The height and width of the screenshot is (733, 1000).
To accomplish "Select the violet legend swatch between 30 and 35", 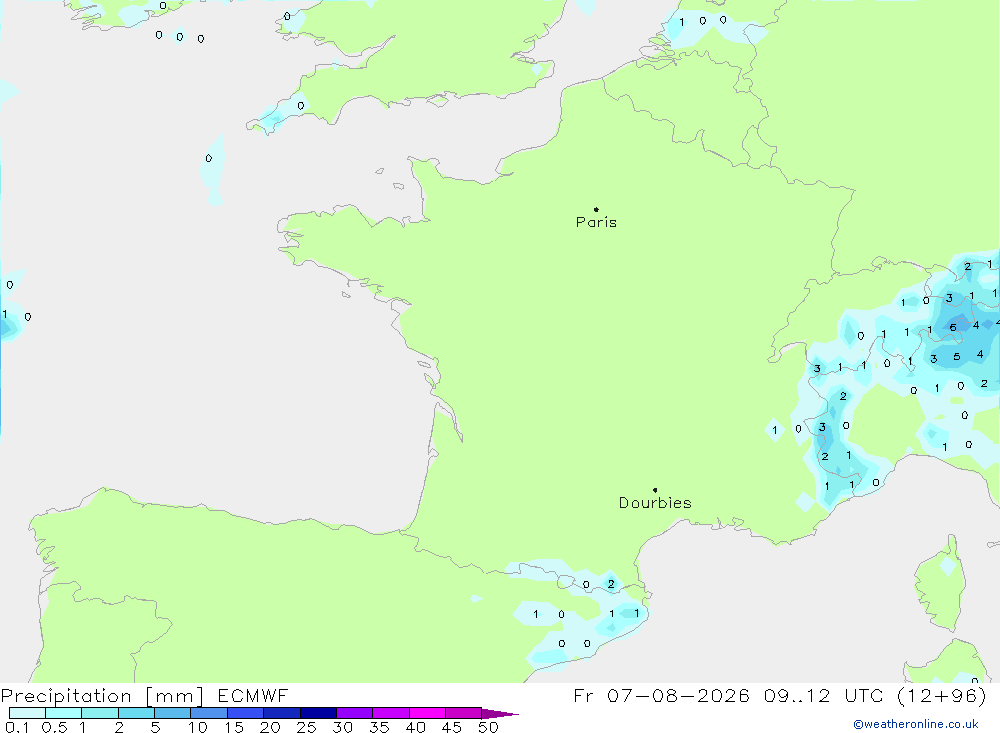I will (354, 713).
